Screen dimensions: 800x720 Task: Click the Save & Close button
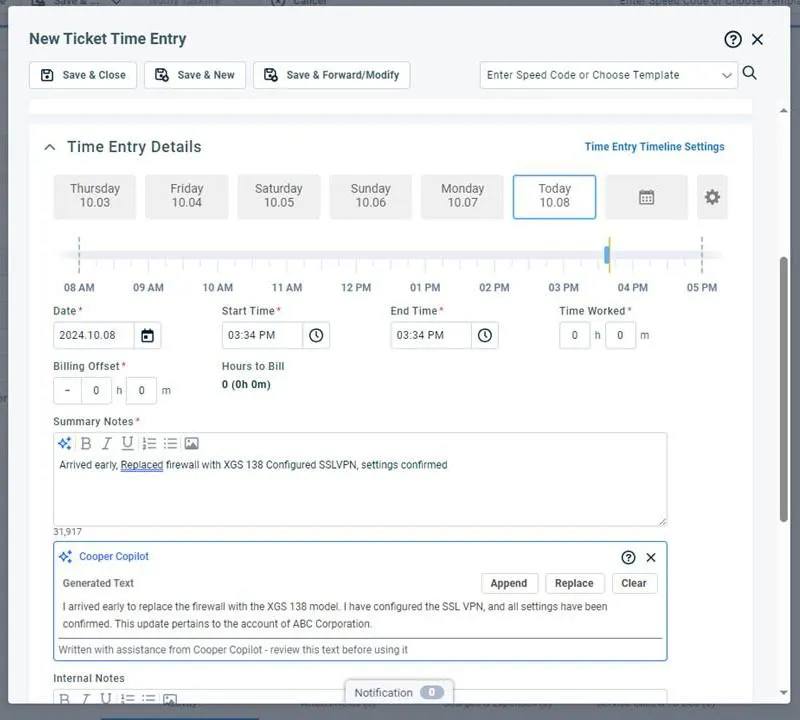pyautogui.click(x=83, y=75)
